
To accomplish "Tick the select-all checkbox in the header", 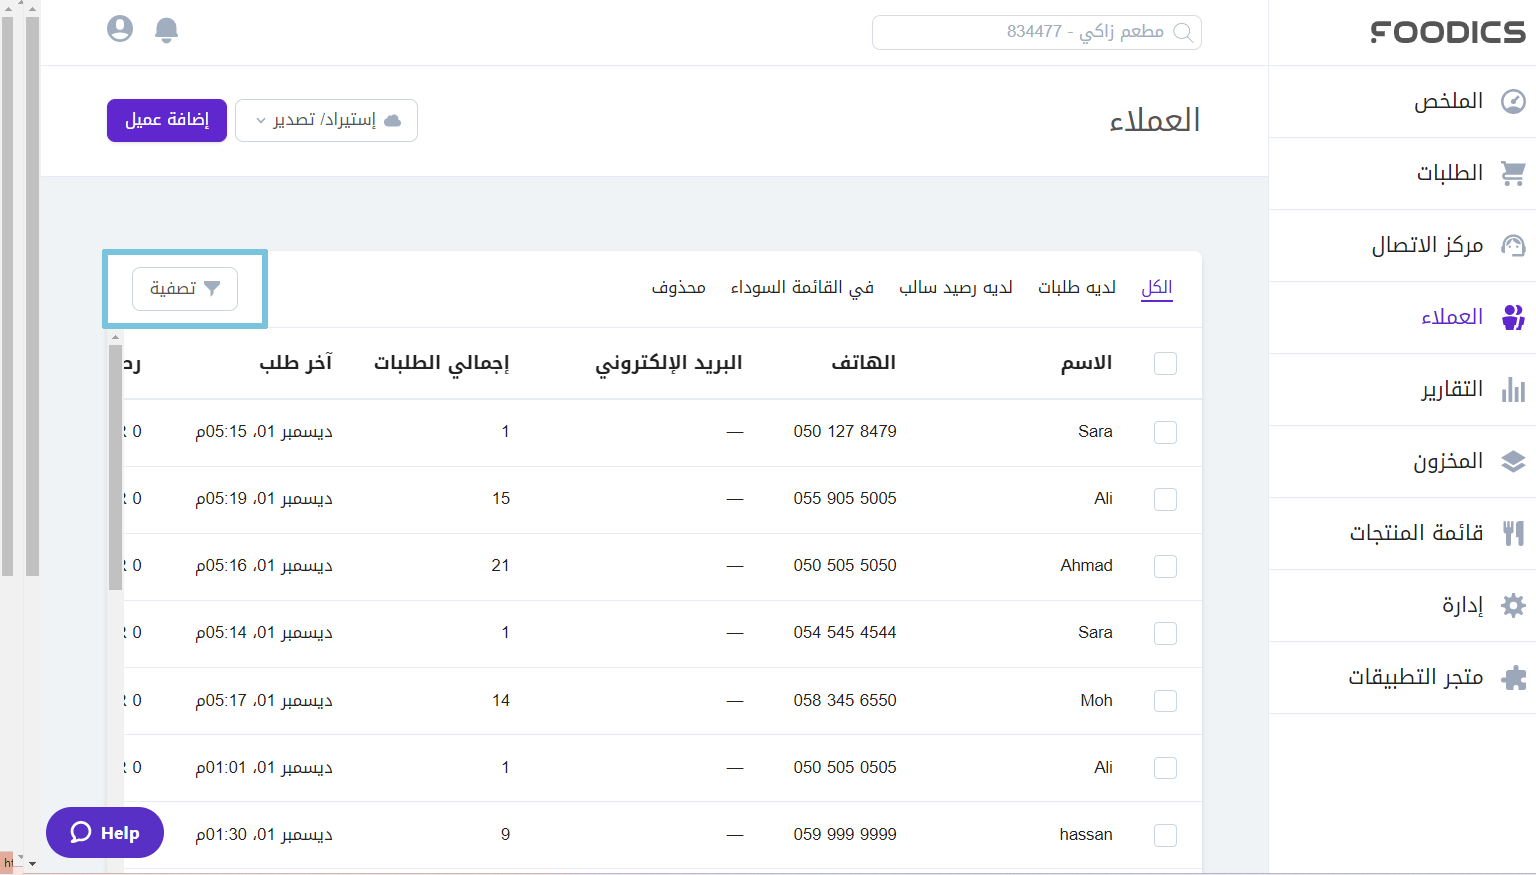I will pyautogui.click(x=1165, y=364).
